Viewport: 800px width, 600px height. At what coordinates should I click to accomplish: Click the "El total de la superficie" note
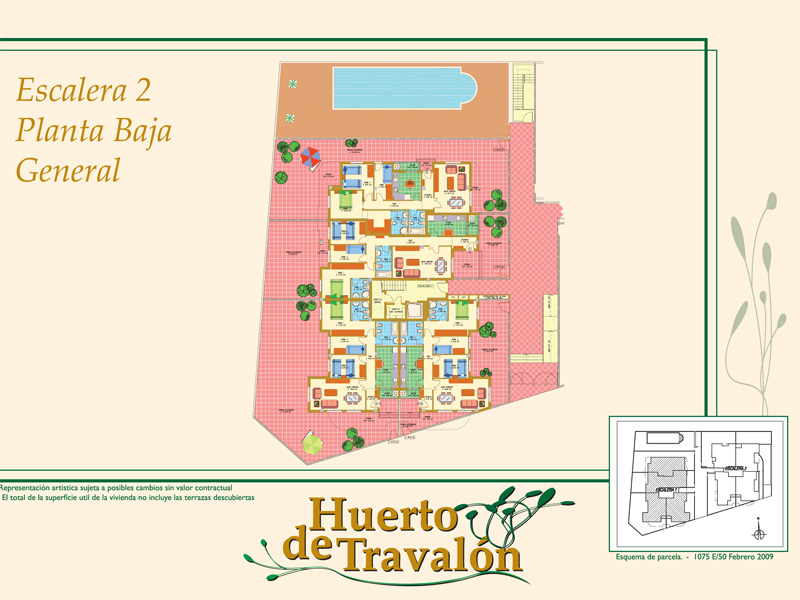point(128,497)
